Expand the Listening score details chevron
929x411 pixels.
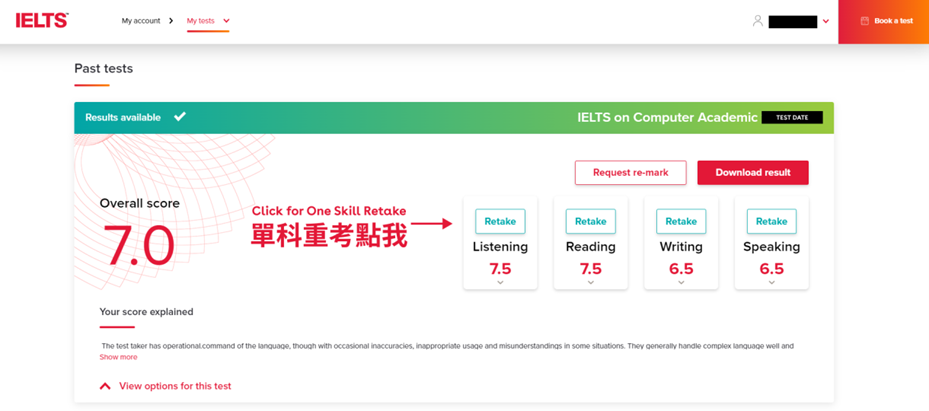[500, 282]
